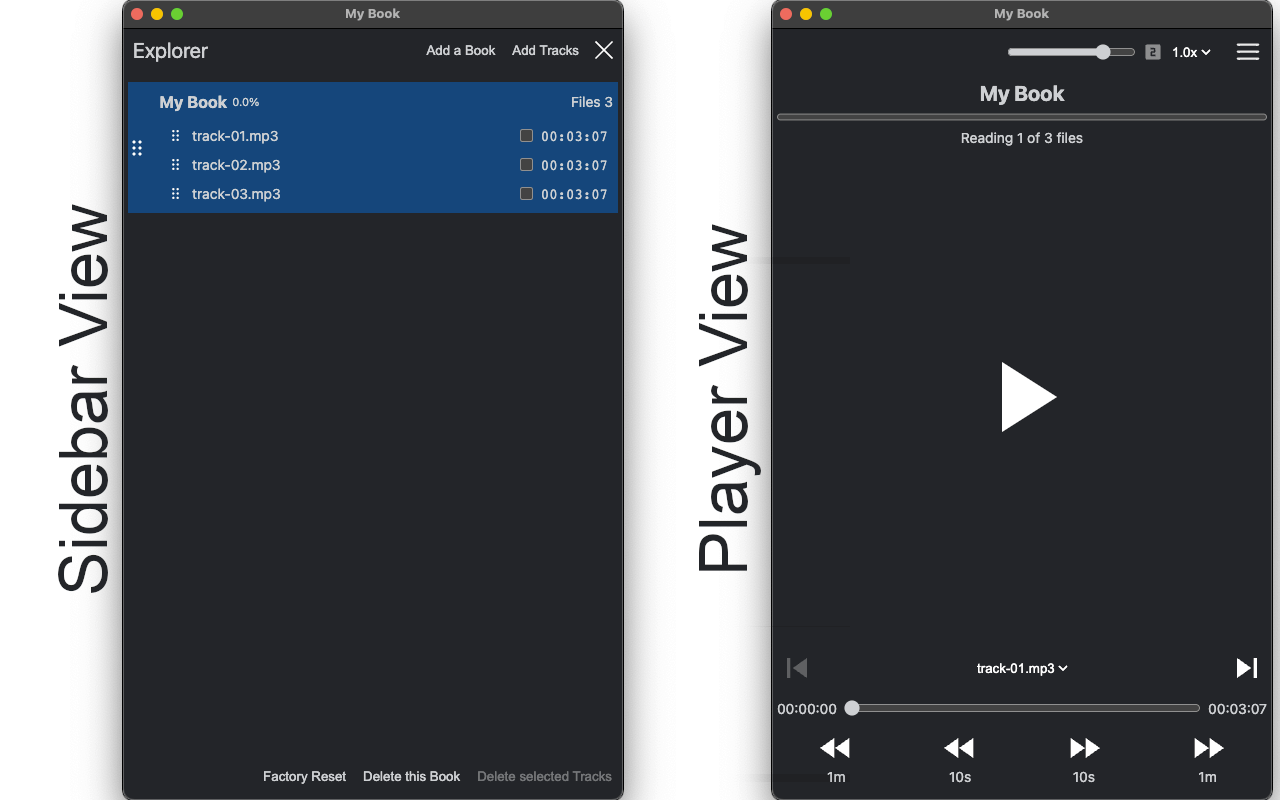This screenshot has width=1280, height=800.
Task: Expand the track-01.mp3 track selector
Action: [1022, 668]
